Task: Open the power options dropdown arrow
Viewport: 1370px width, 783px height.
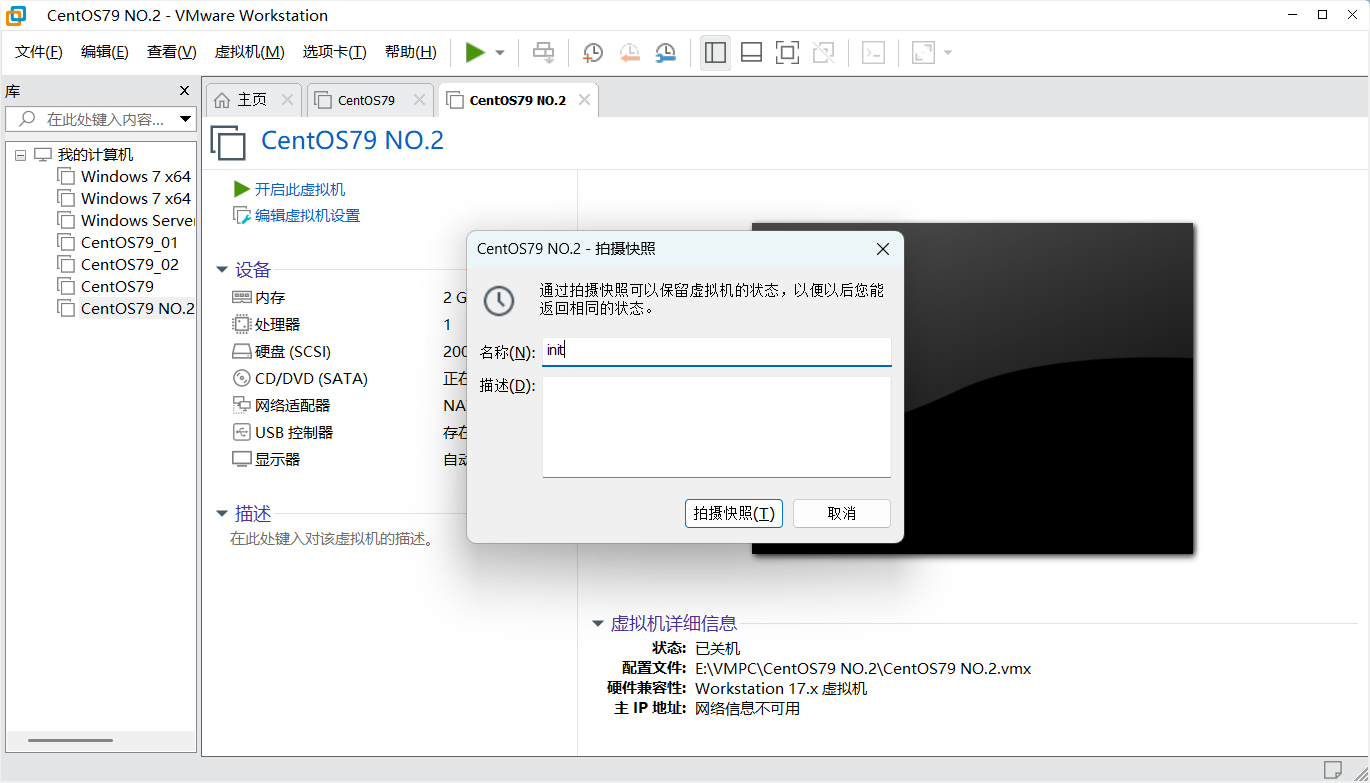Action: (500, 53)
